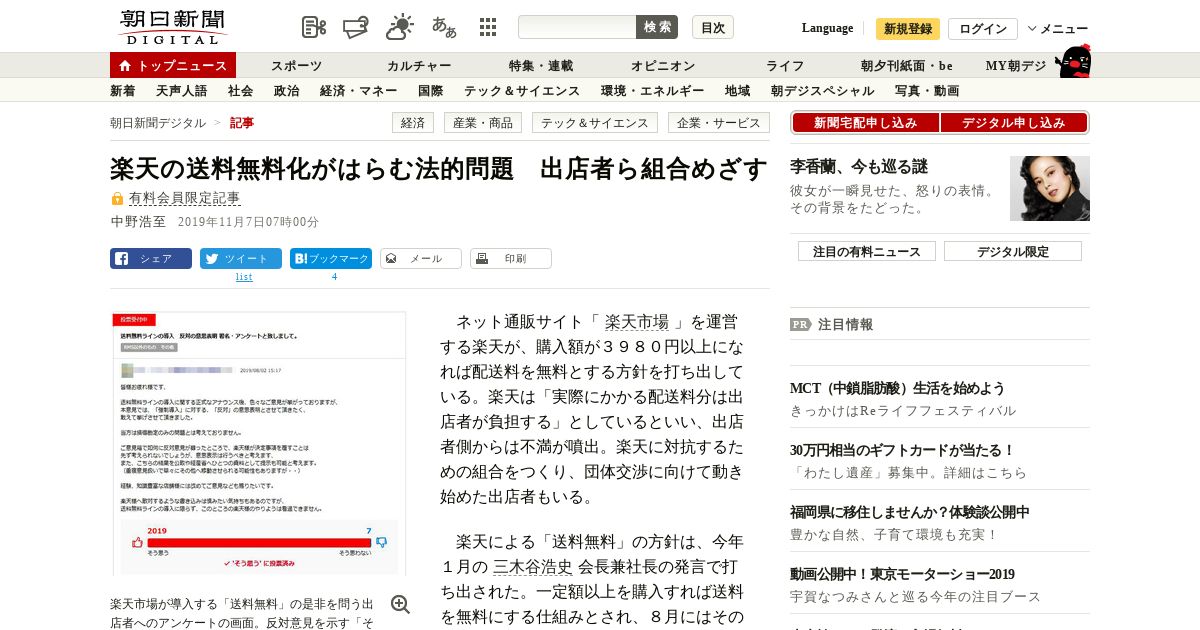Select 地域 in the sub-navigation
Screen dimensions: 1200x630
coord(738,91)
